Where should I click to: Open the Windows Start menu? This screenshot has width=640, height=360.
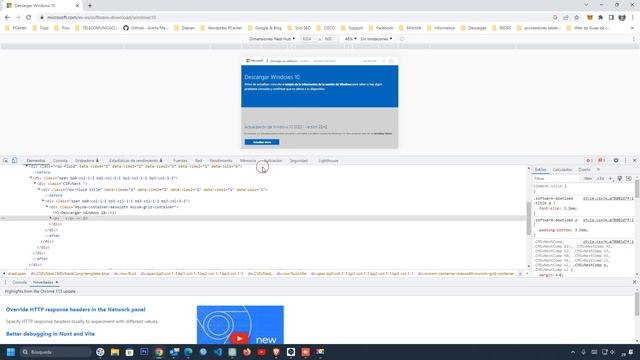pyautogui.click(x=11, y=352)
